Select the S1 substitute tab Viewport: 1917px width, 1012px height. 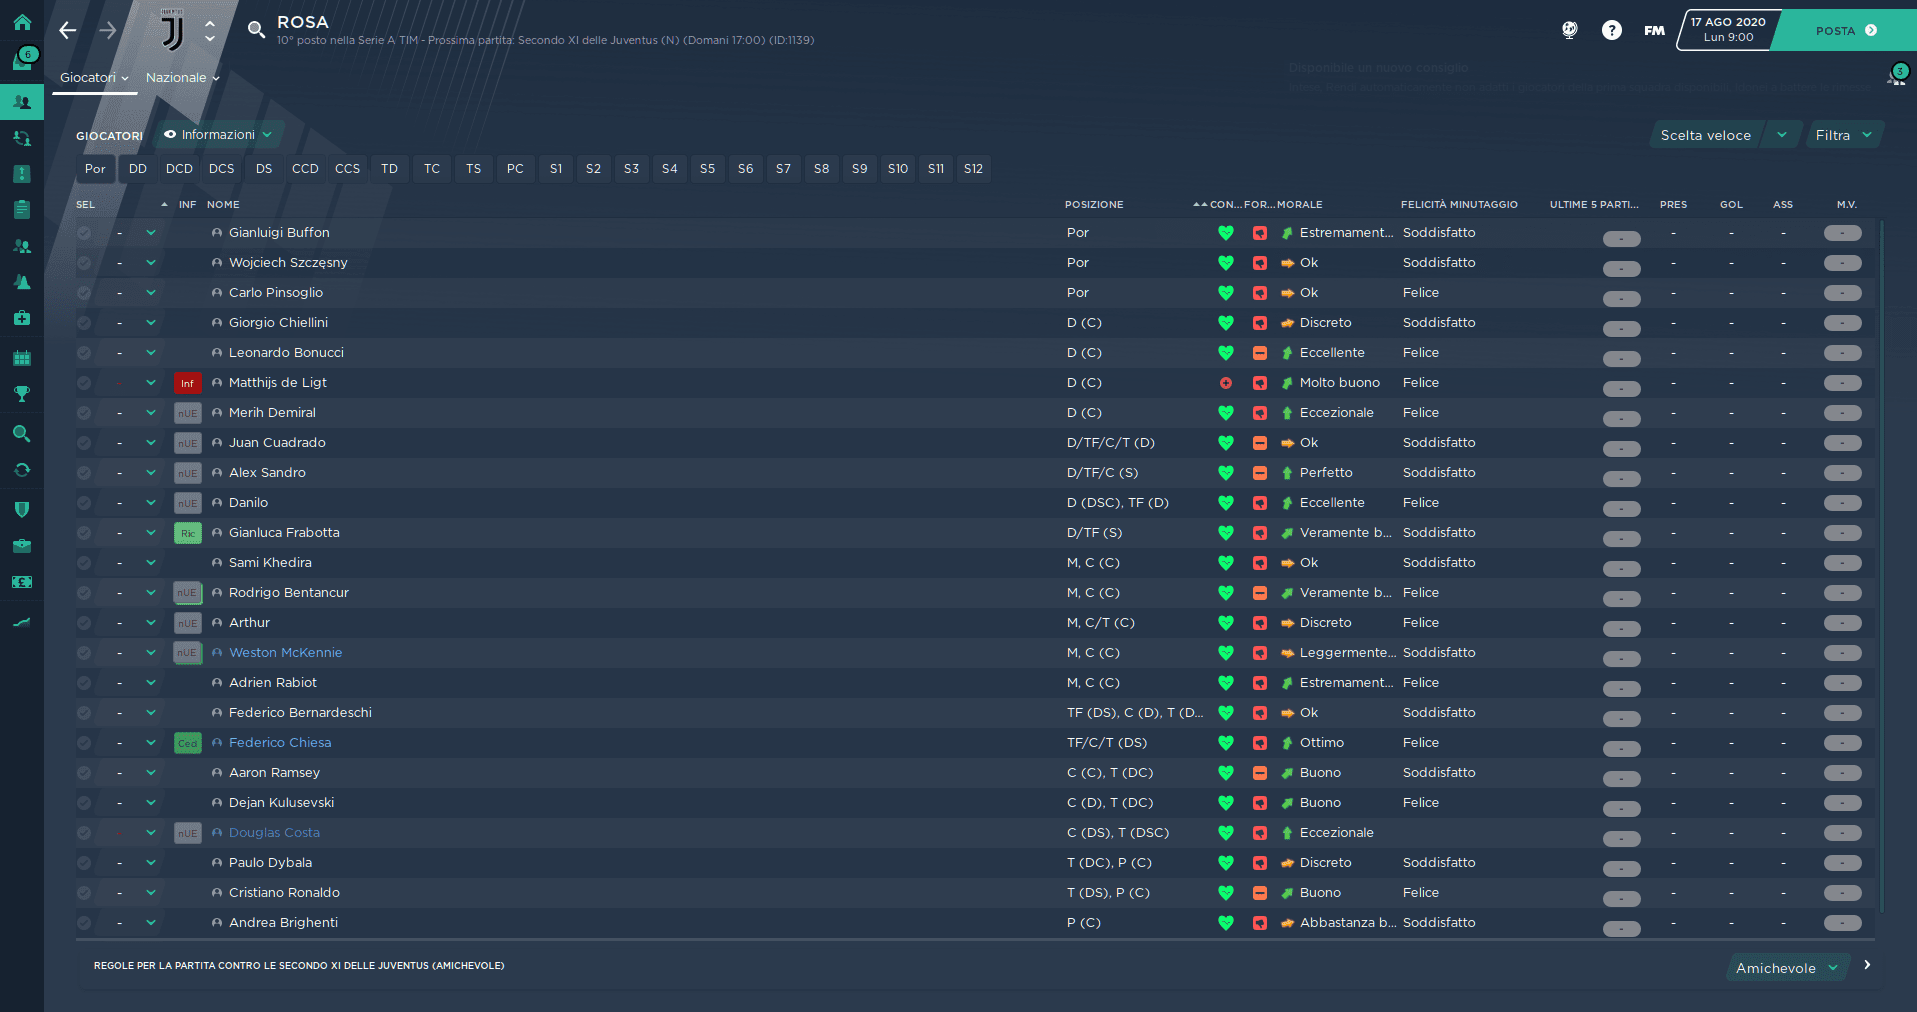(x=556, y=169)
